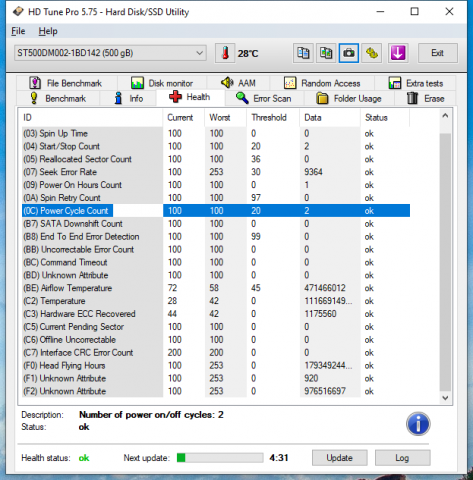
Task: Select the (C3) Hardware ECC Recovered row
Action: pos(216,314)
